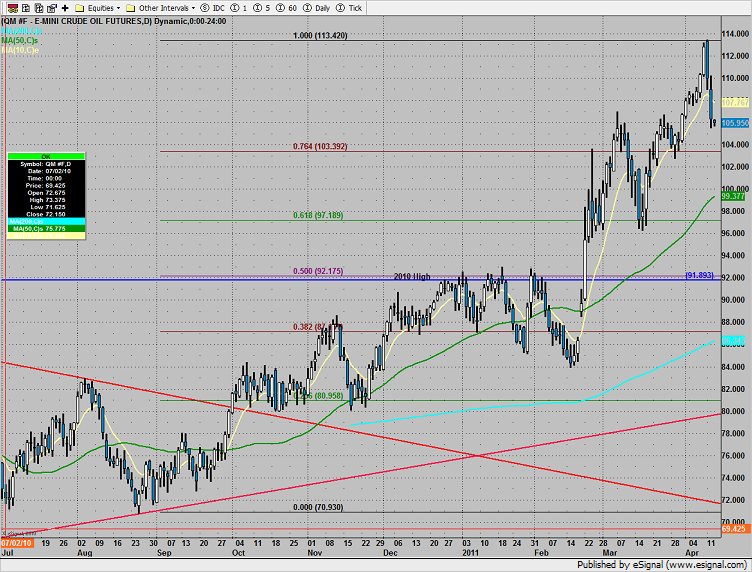Click the 69.425 orange cursor price tag
752x572 pixels.
pyautogui.click(x=734, y=529)
